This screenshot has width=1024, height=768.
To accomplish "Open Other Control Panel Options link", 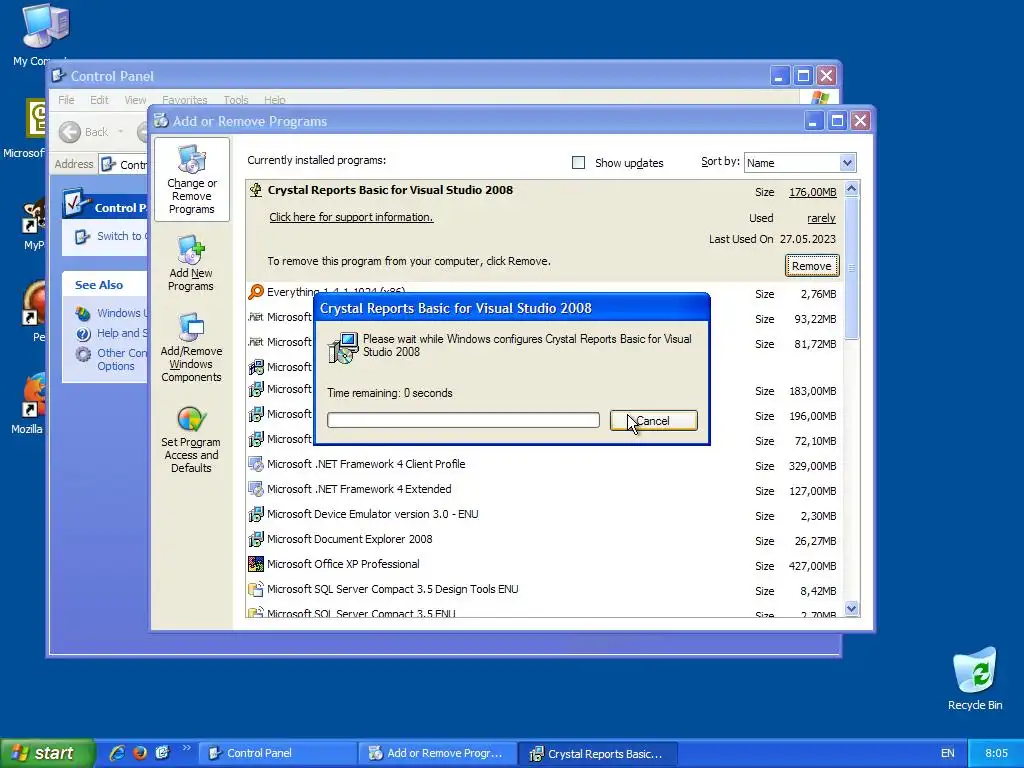I will (x=121, y=359).
